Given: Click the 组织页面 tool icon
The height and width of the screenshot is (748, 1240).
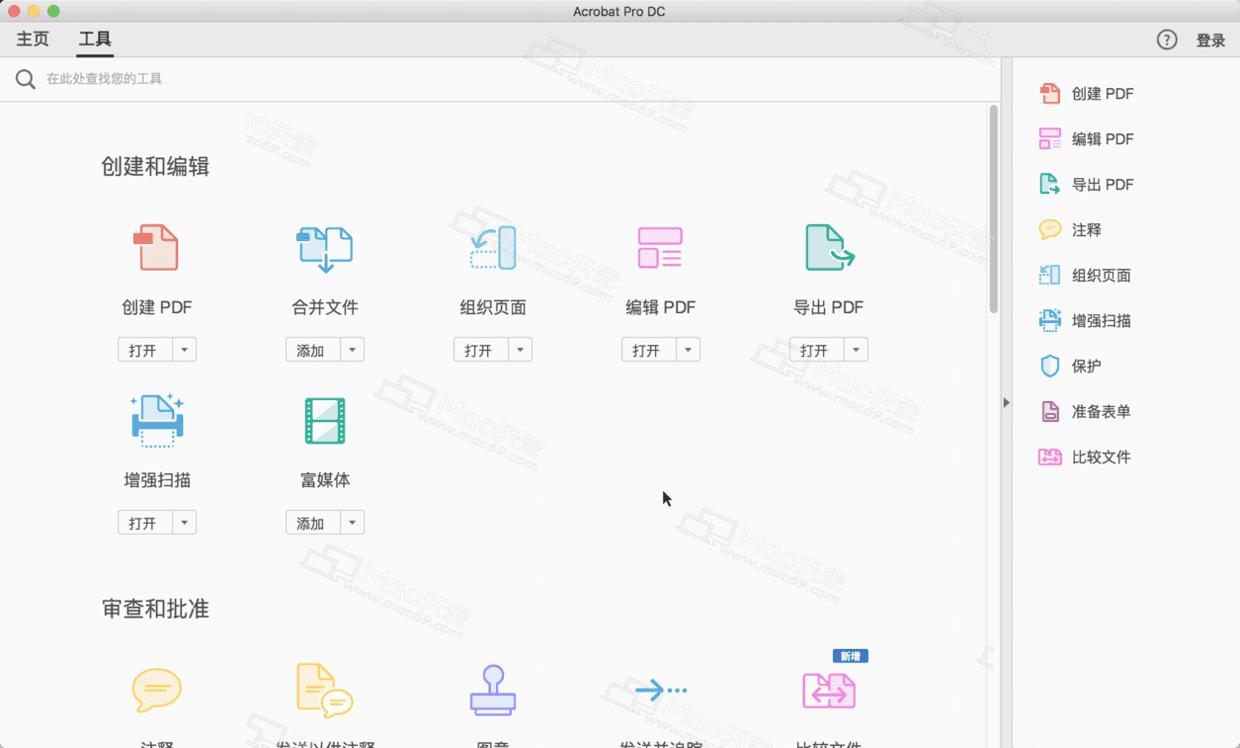Looking at the screenshot, I should (x=493, y=247).
